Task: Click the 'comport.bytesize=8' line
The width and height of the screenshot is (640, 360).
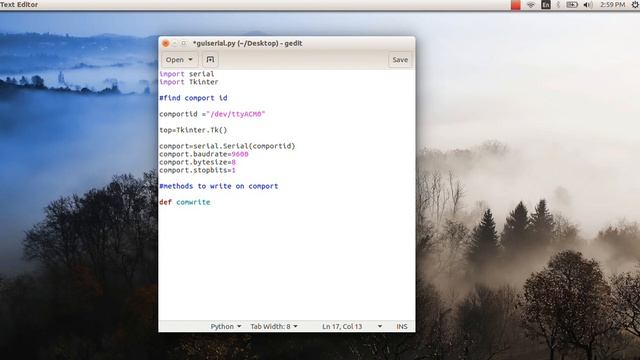Action: (x=198, y=162)
